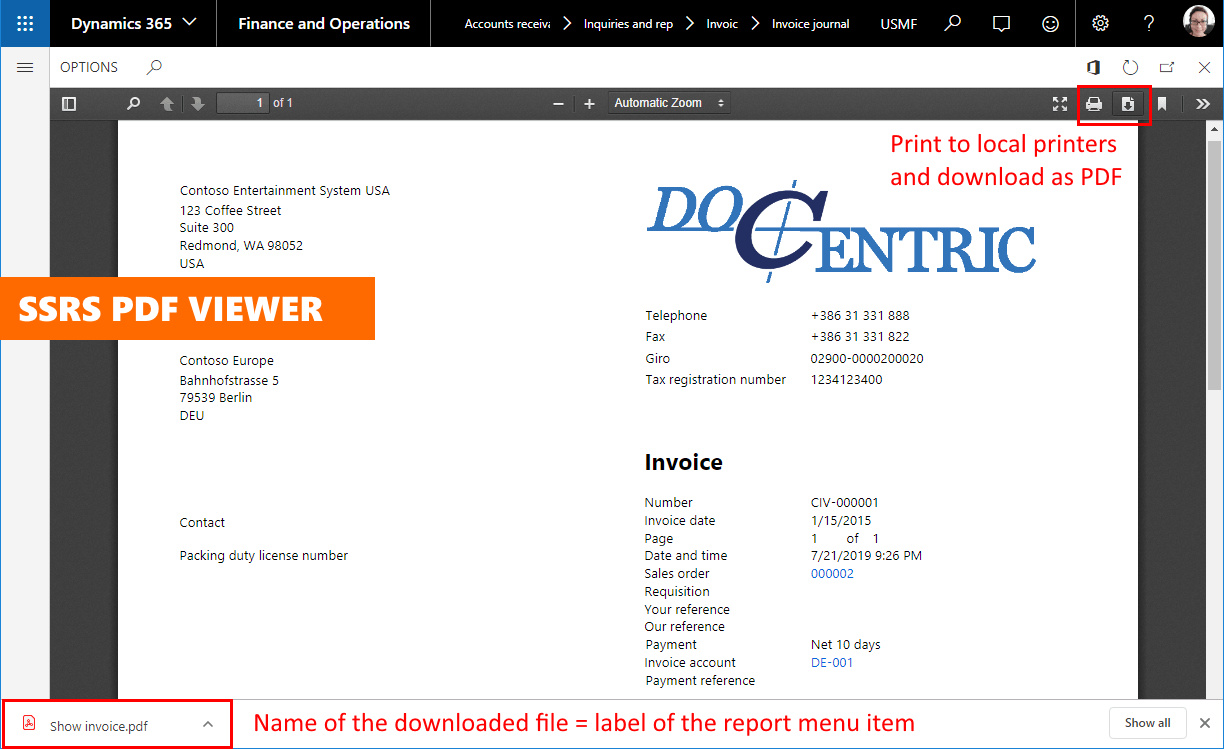The image size is (1224, 749).
Task: Open the app launcher waffle icon
Action: pyautogui.click(x=25, y=23)
